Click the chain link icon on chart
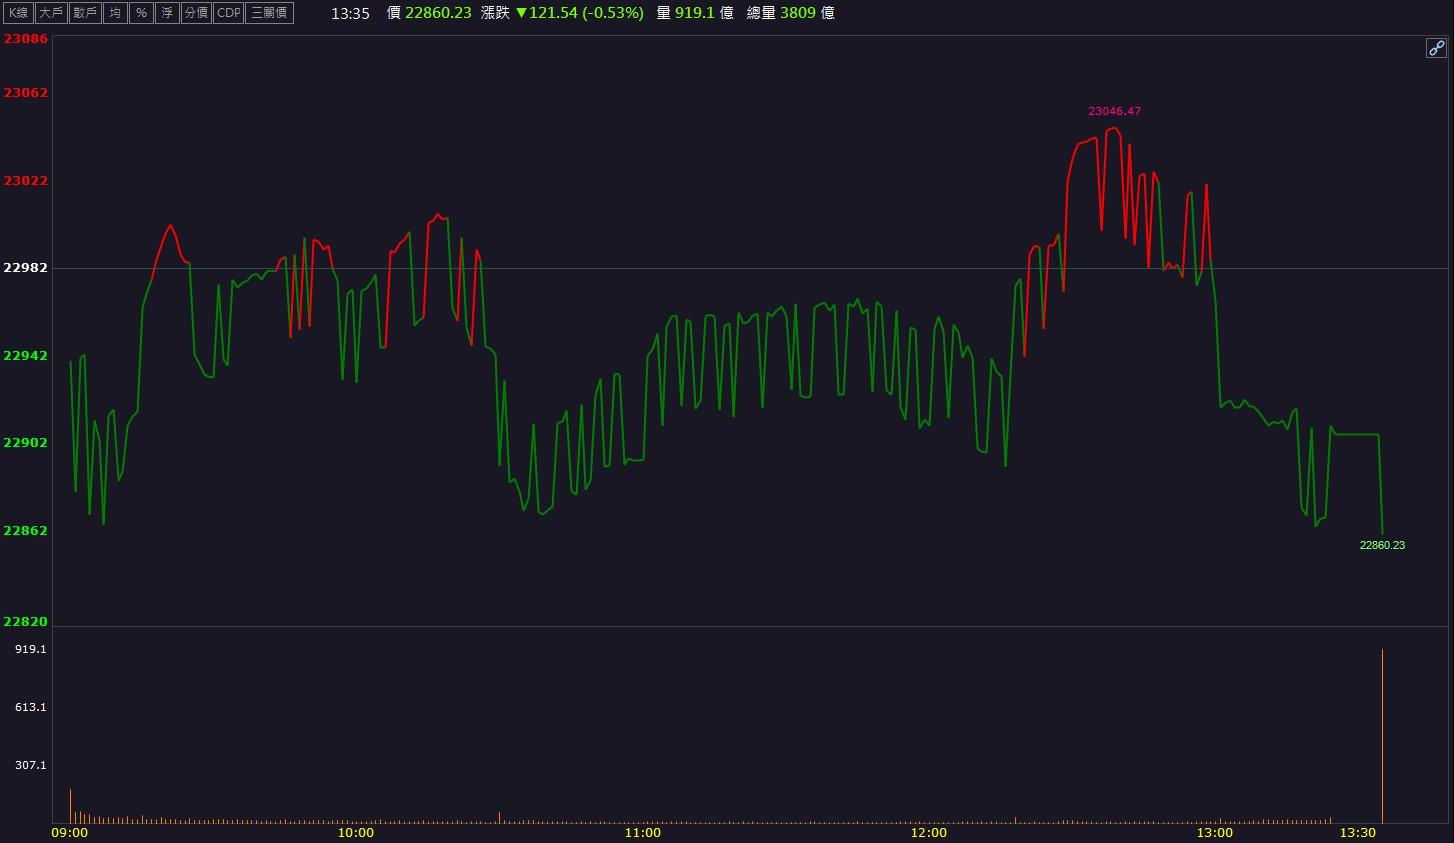Viewport: 1454px width, 843px height. pyautogui.click(x=1436, y=48)
